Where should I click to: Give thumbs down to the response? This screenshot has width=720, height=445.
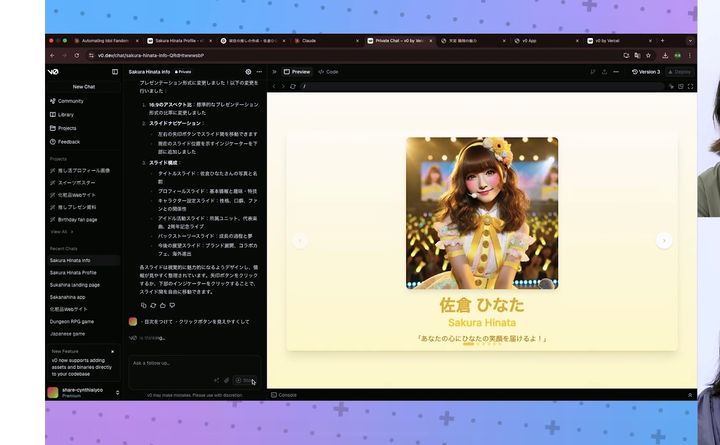pos(172,305)
